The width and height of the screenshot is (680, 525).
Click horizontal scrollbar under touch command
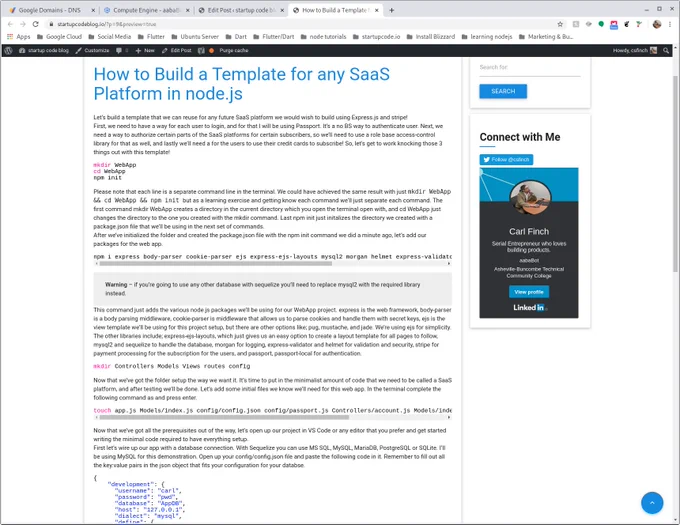224,417
